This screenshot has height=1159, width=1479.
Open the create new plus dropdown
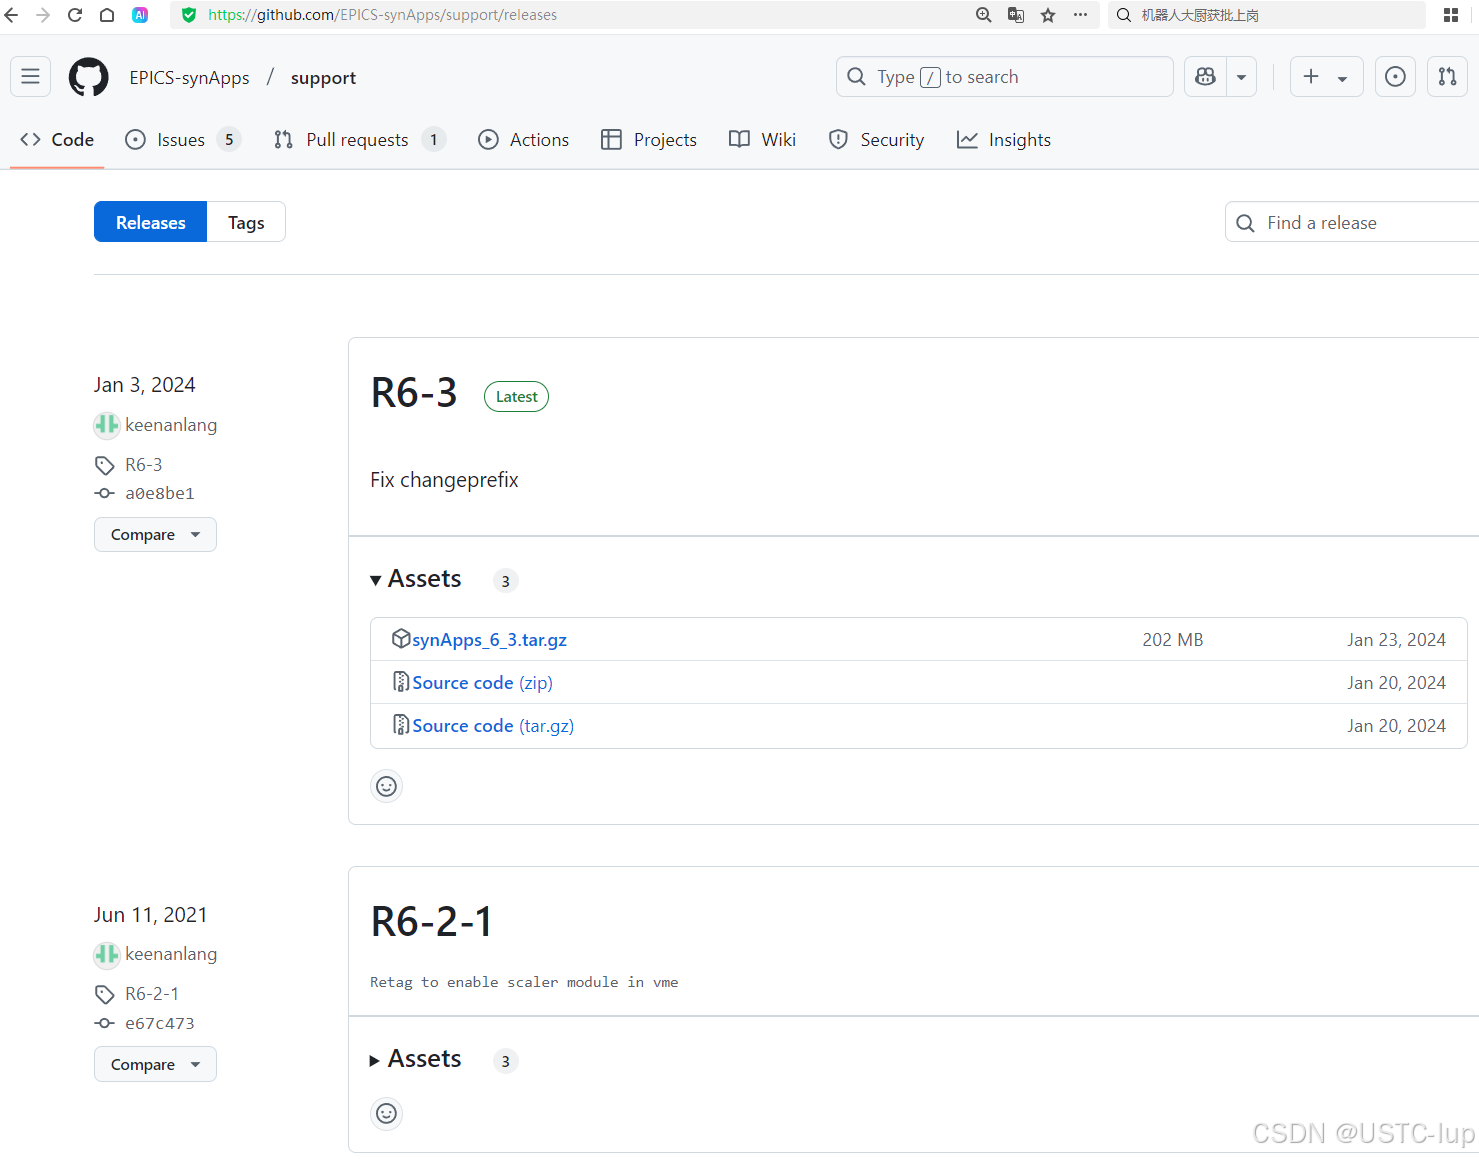tap(1326, 77)
